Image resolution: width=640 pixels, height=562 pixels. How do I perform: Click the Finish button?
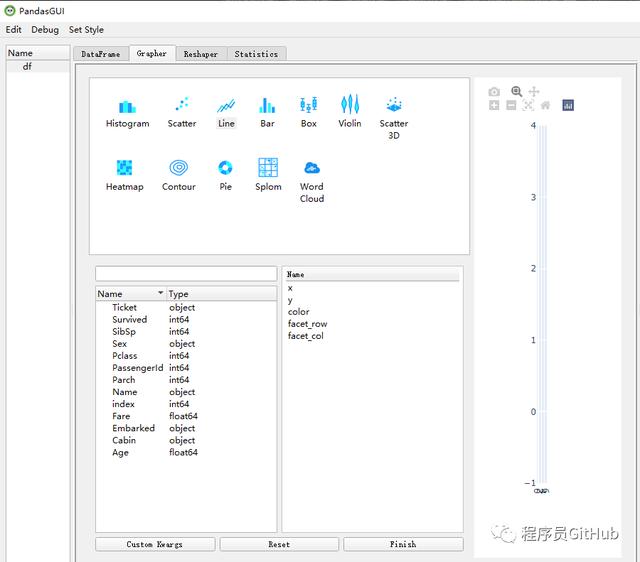(403, 544)
